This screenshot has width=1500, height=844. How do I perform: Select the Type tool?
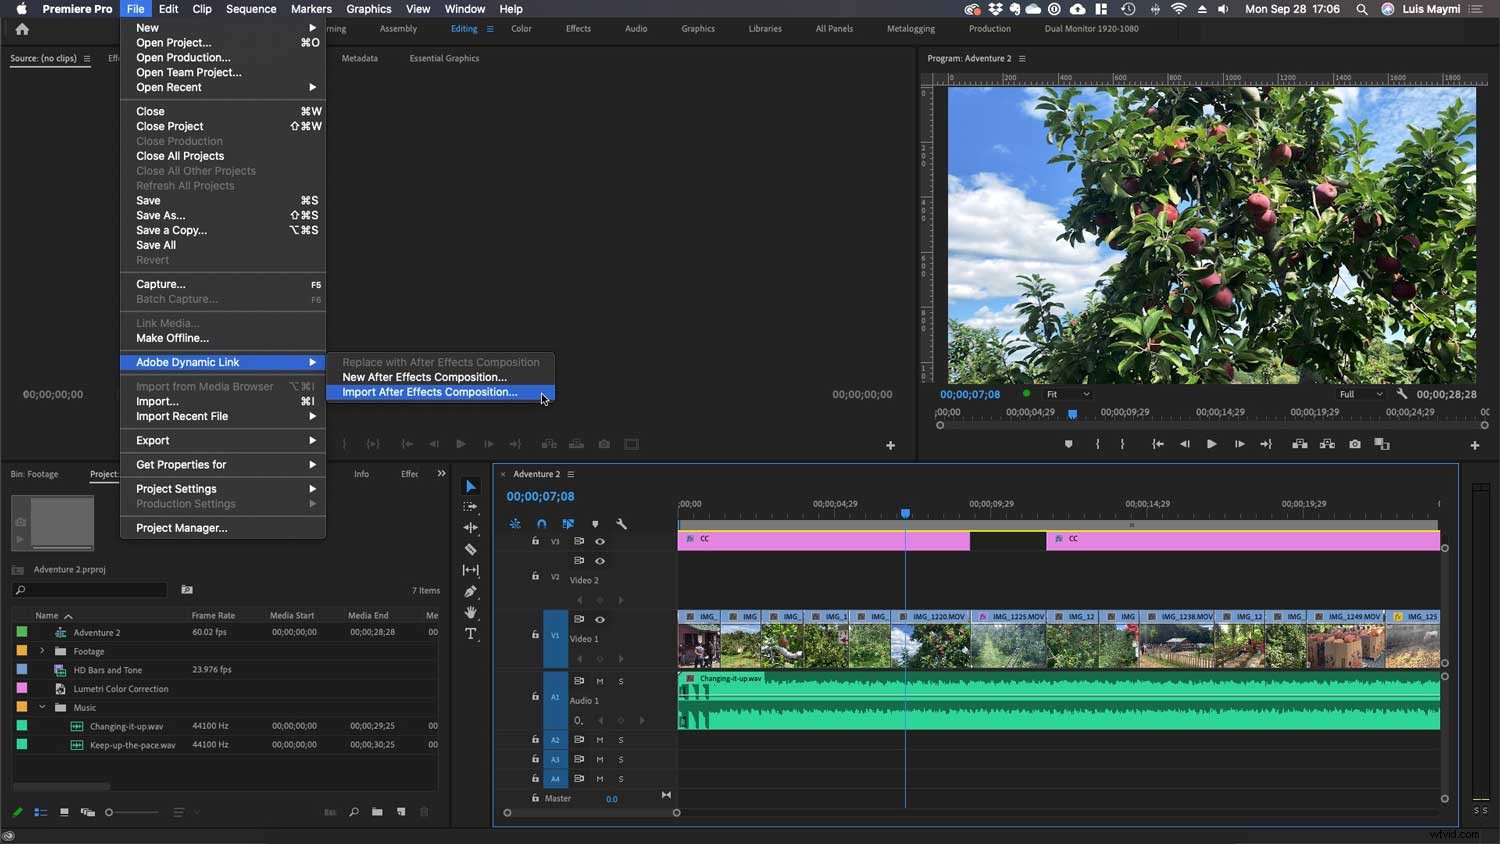pyautogui.click(x=470, y=634)
